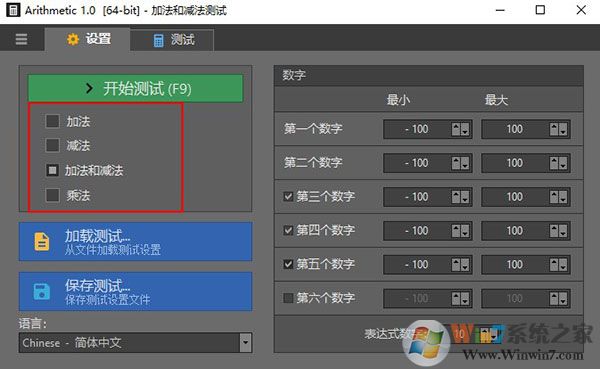Click the 最大 column header

point(496,100)
